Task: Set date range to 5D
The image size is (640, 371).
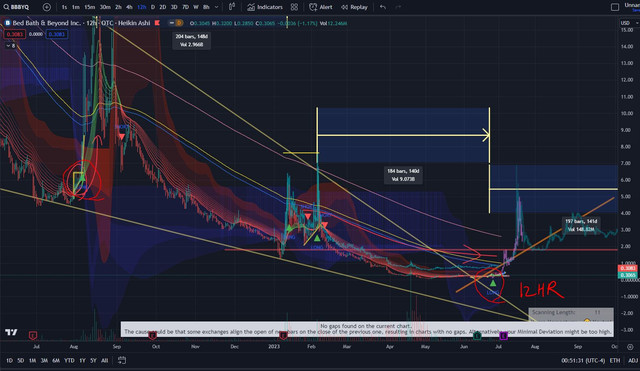Action: [x=20, y=360]
